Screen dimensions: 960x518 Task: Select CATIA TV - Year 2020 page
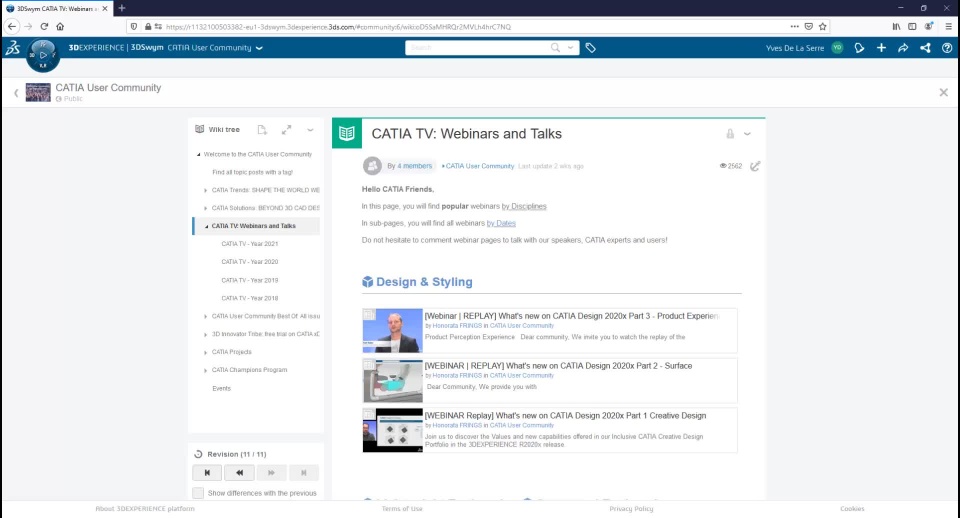[x=250, y=261]
